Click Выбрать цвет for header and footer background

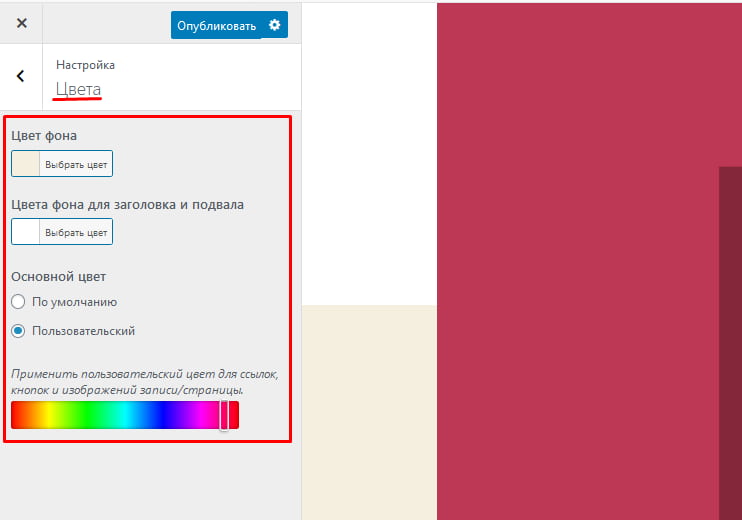point(76,232)
